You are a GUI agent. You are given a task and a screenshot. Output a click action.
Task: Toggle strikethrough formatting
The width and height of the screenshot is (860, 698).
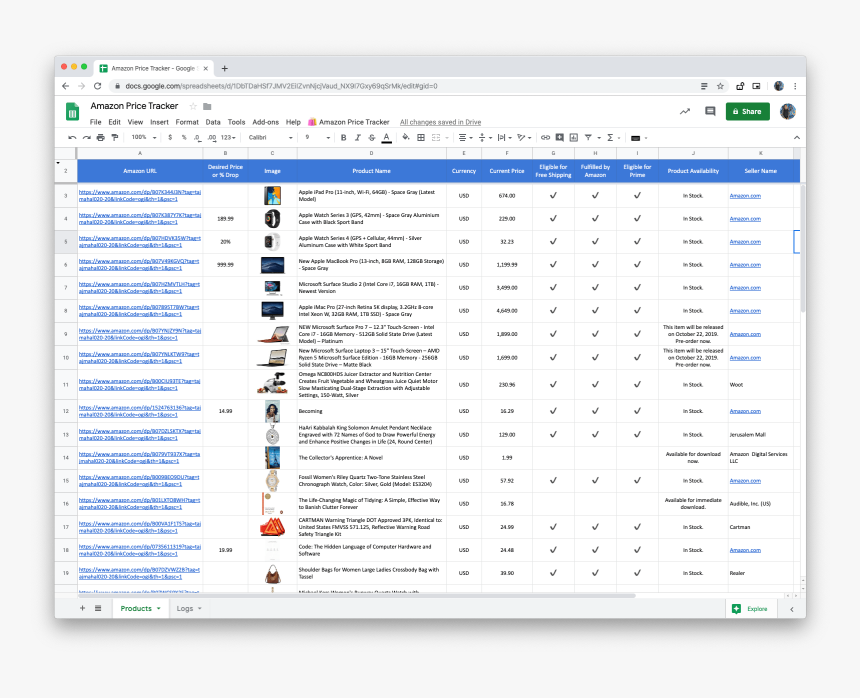point(372,138)
